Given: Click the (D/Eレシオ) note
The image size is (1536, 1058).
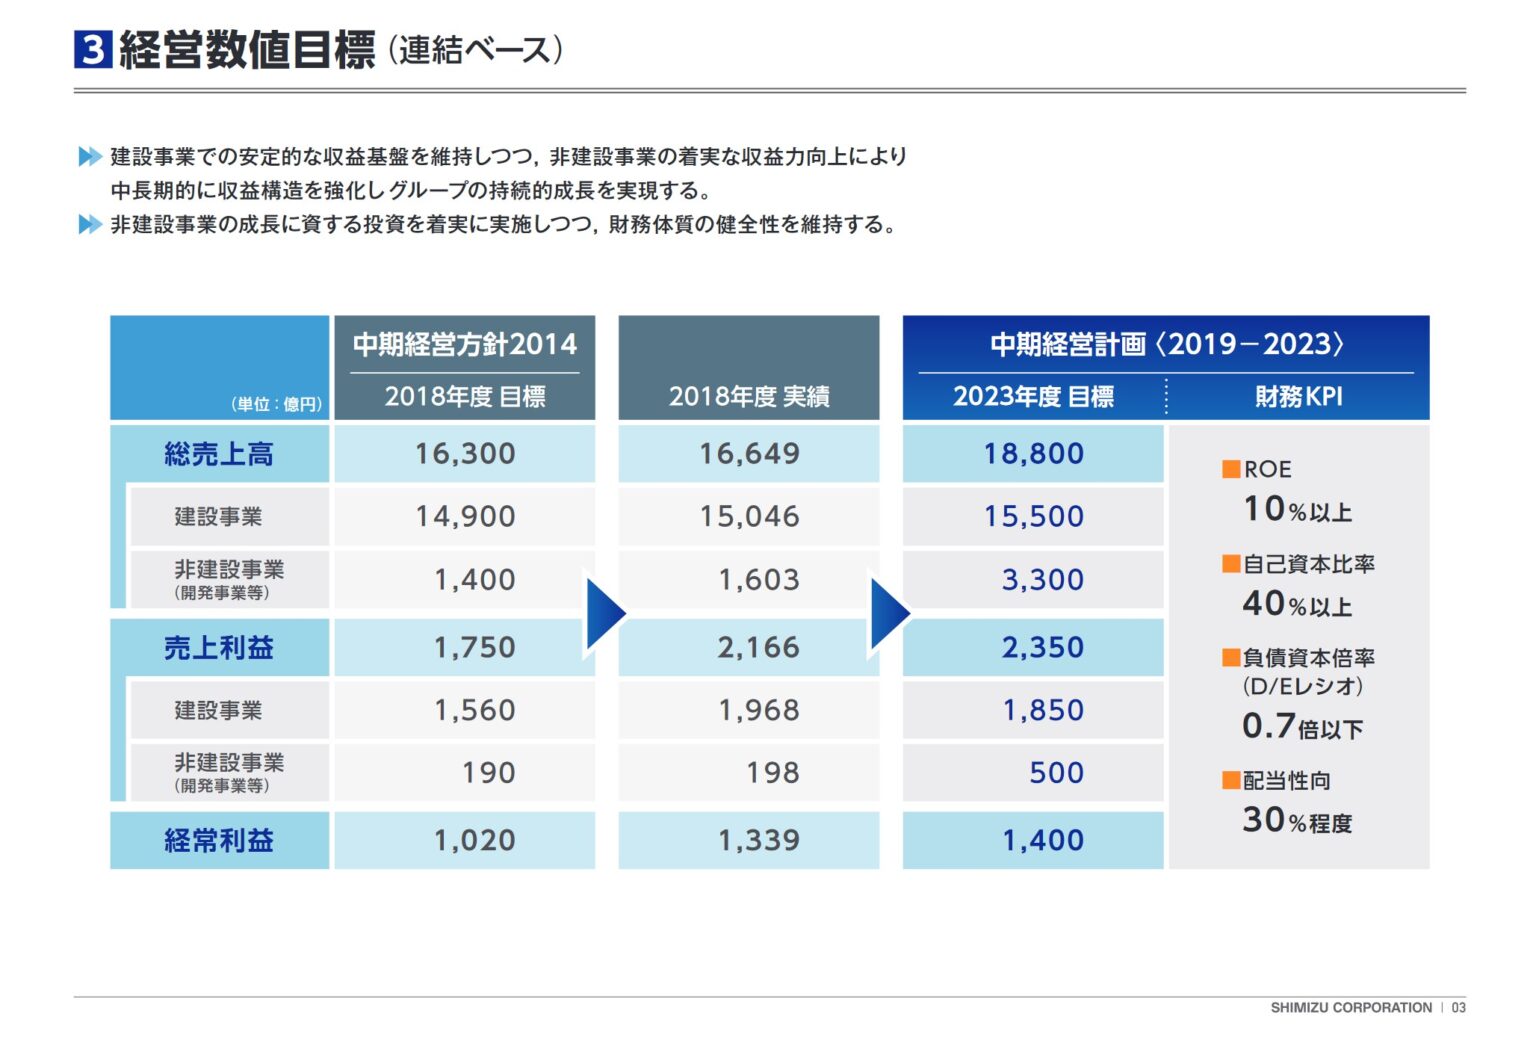Looking at the screenshot, I should click(1302, 687).
